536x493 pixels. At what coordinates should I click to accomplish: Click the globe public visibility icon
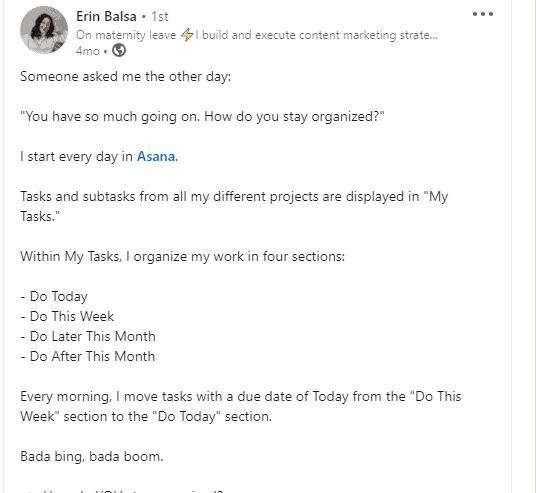tap(119, 51)
